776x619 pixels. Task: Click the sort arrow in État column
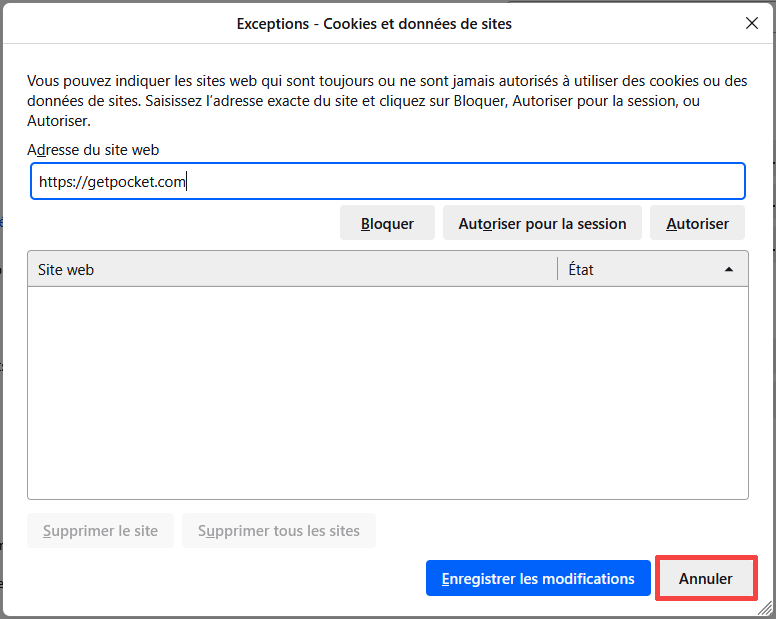(x=728, y=269)
